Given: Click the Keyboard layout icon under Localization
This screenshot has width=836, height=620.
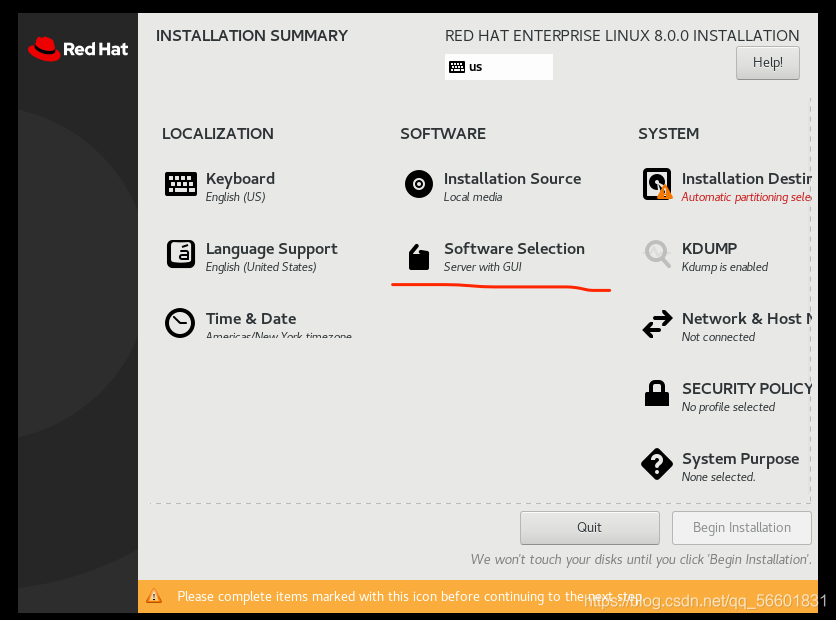Looking at the screenshot, I should point(181,184).
